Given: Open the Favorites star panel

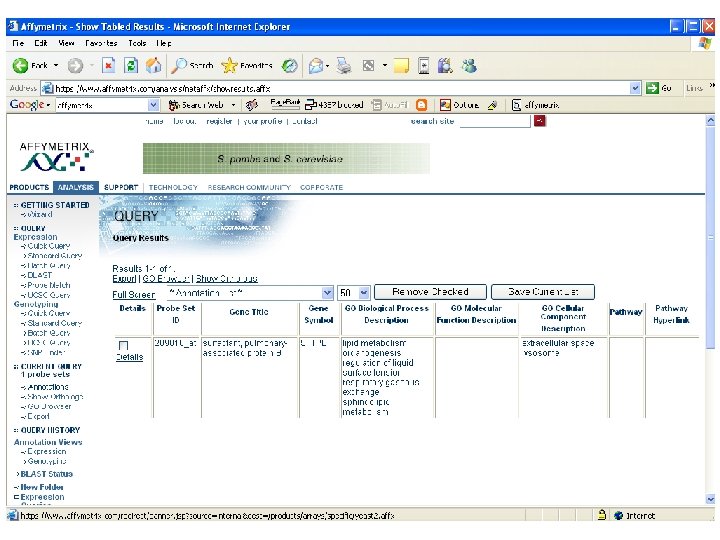Looking at the screenshot, I should pos(230,66).
